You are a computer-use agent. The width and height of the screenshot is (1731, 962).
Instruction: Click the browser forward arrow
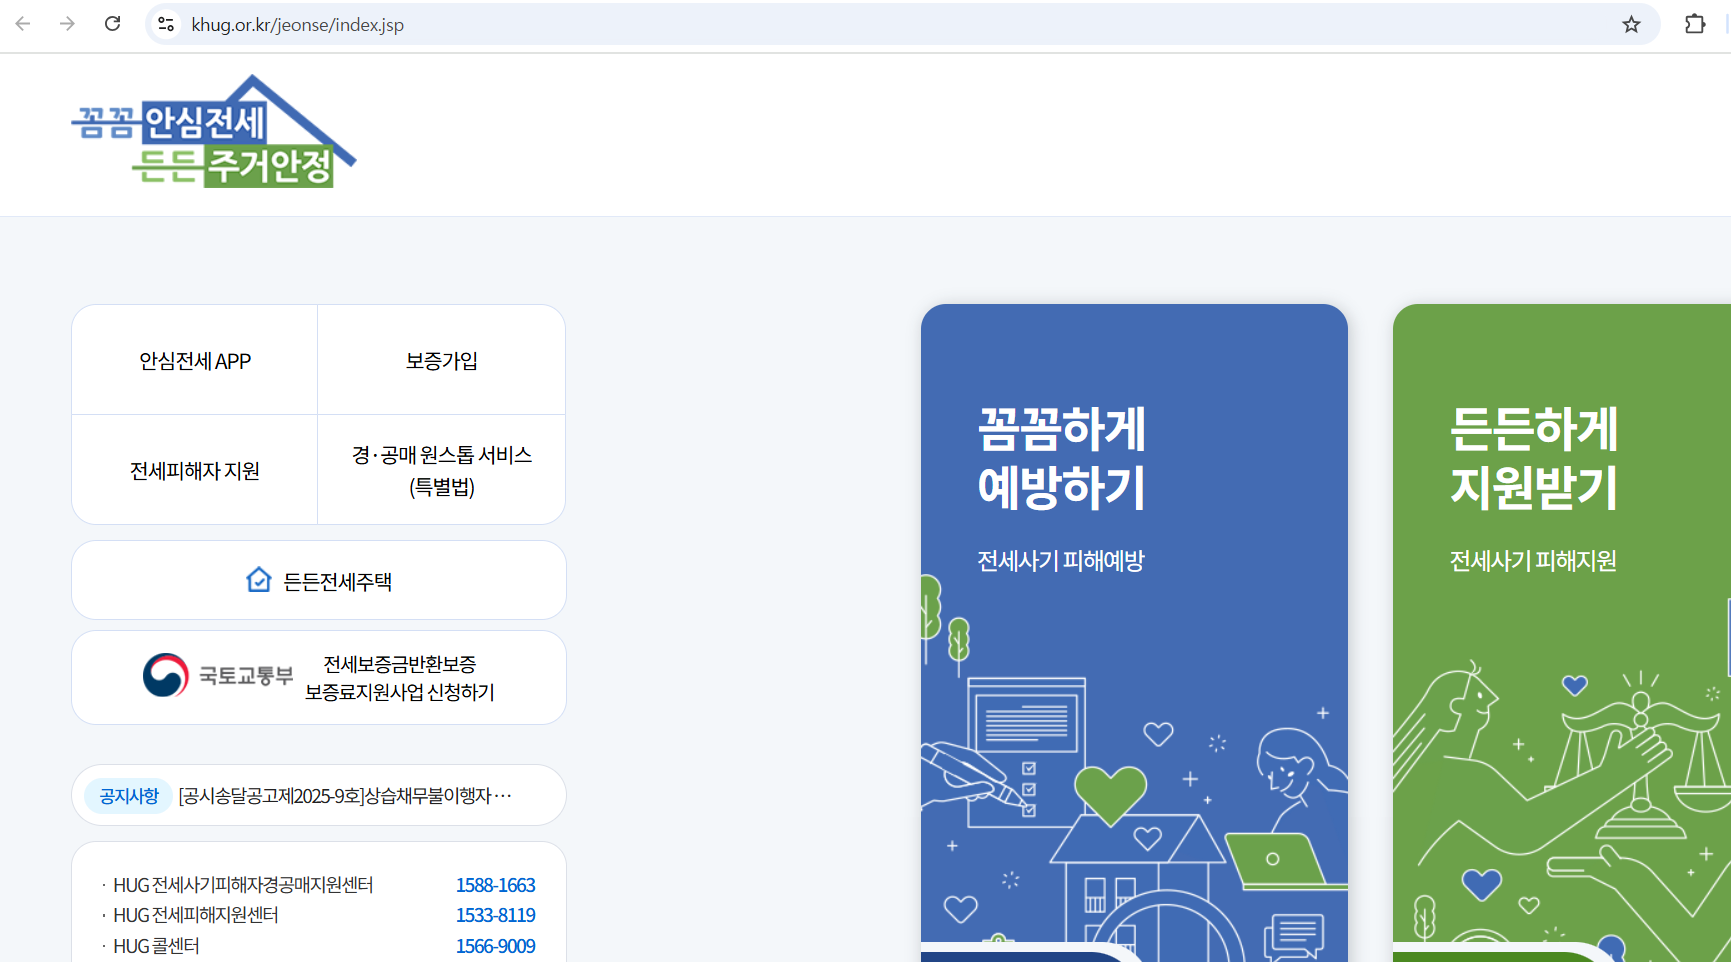coord(67,24)
